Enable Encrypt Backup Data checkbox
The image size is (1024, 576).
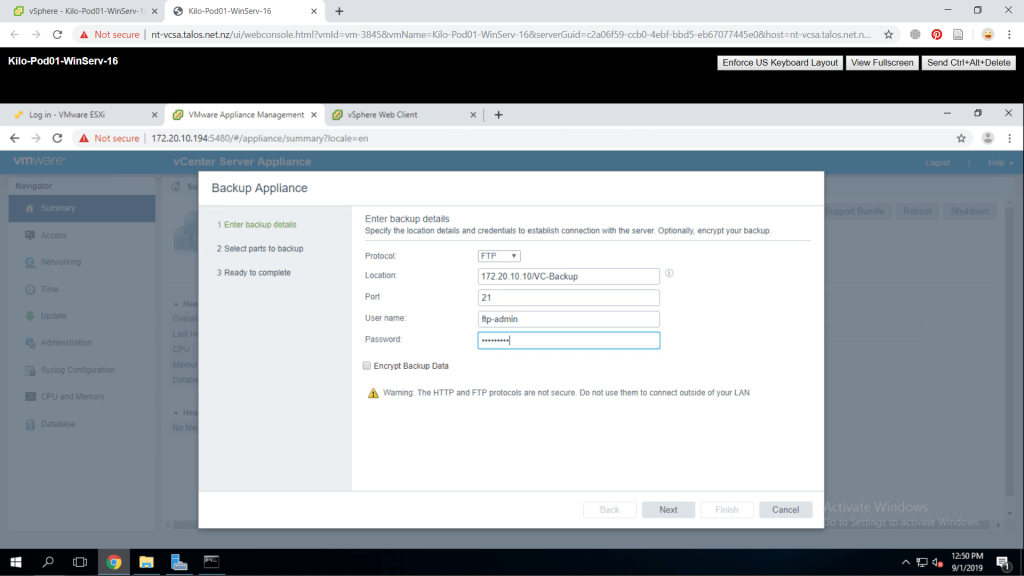[x=367, y=366]
